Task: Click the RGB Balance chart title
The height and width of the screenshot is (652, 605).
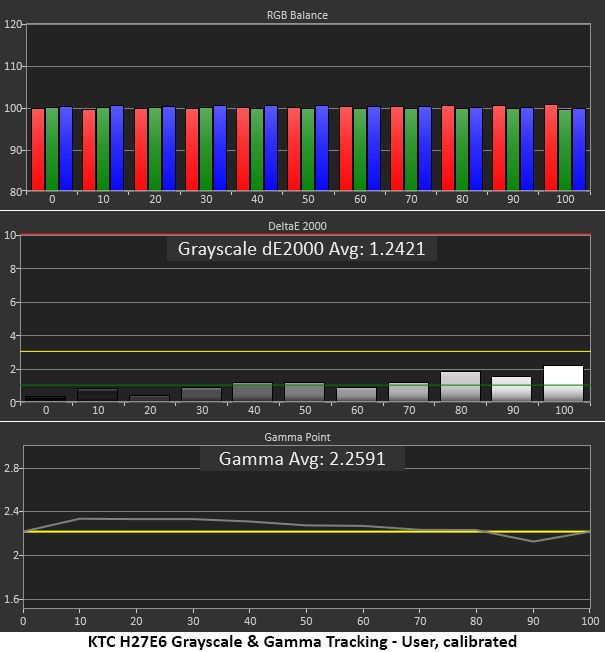Action: [x=297, y=15]
